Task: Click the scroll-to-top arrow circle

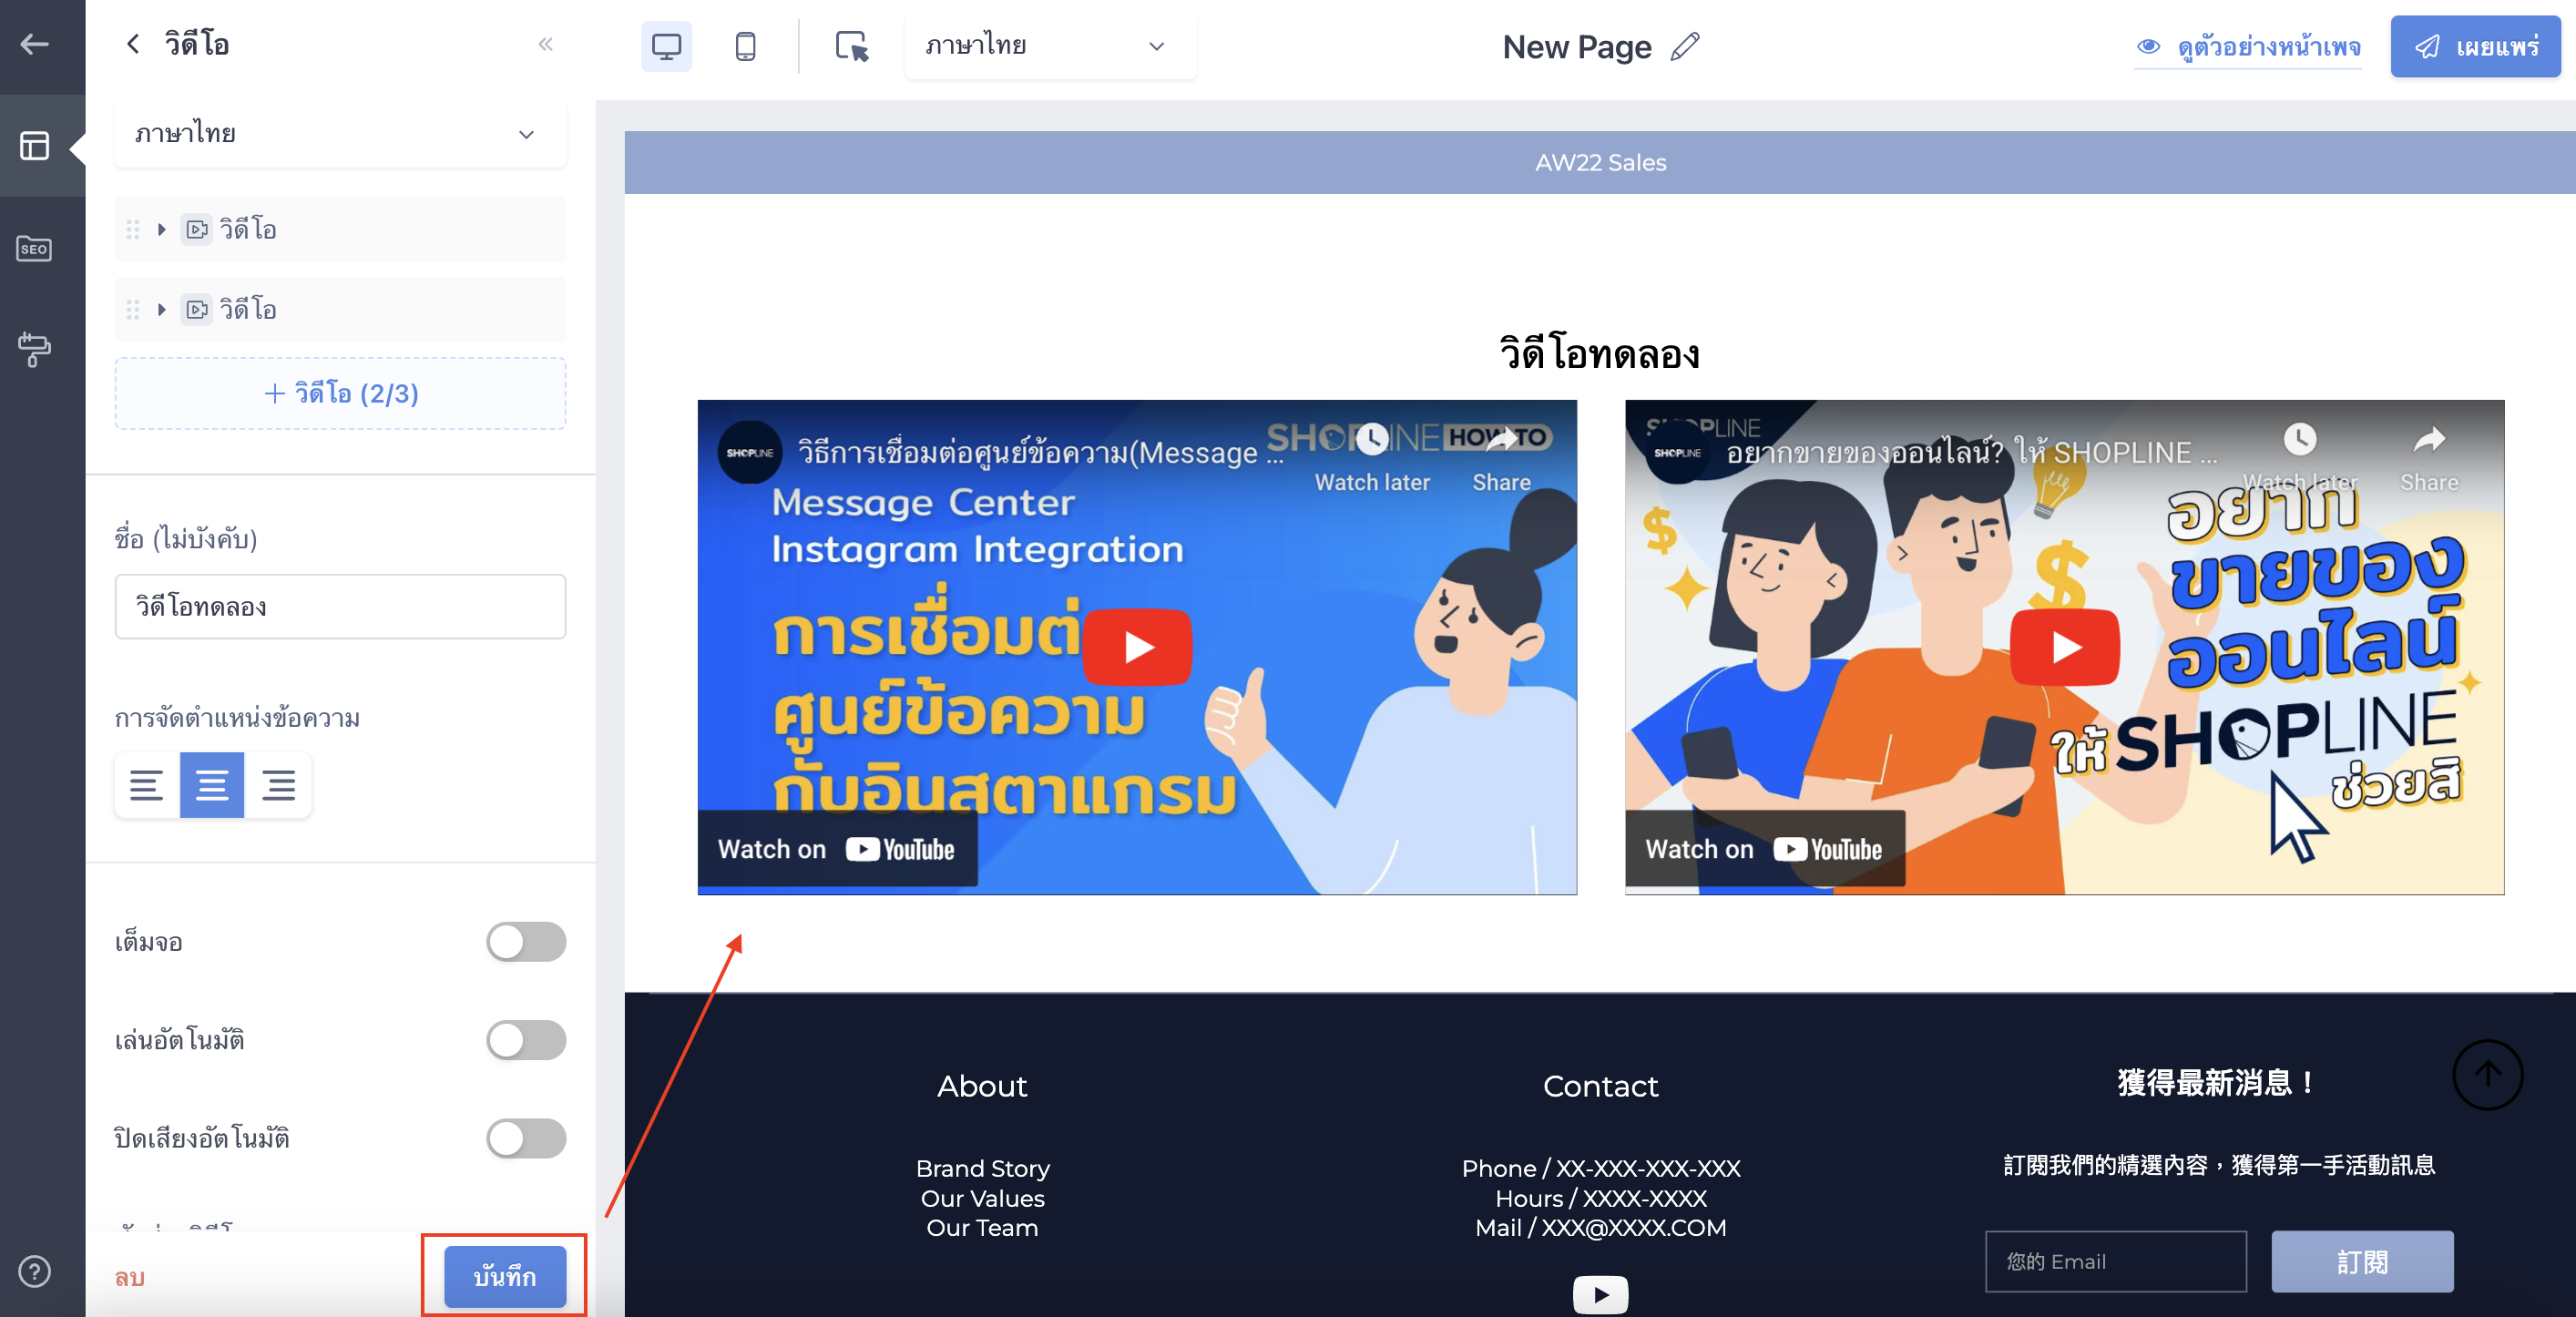Action: click(2487, 1074)
